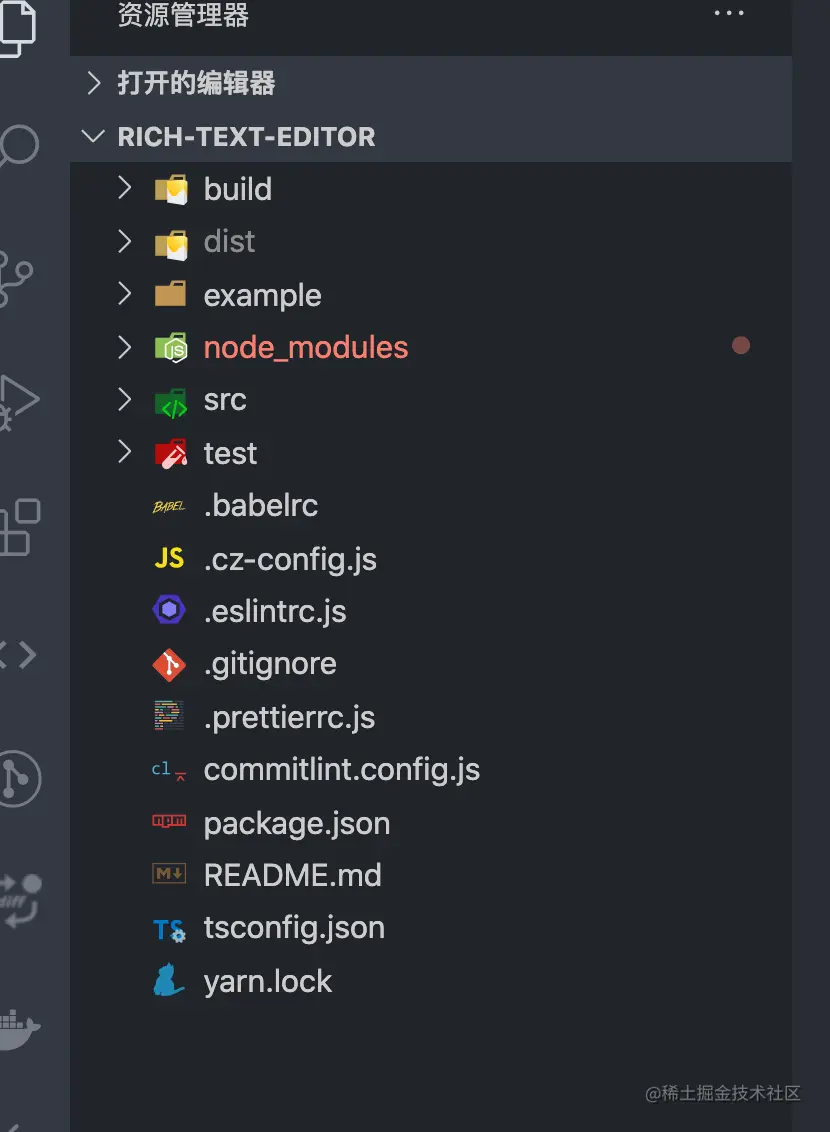
Task: Open the package.json file
Action: (296, 824)
